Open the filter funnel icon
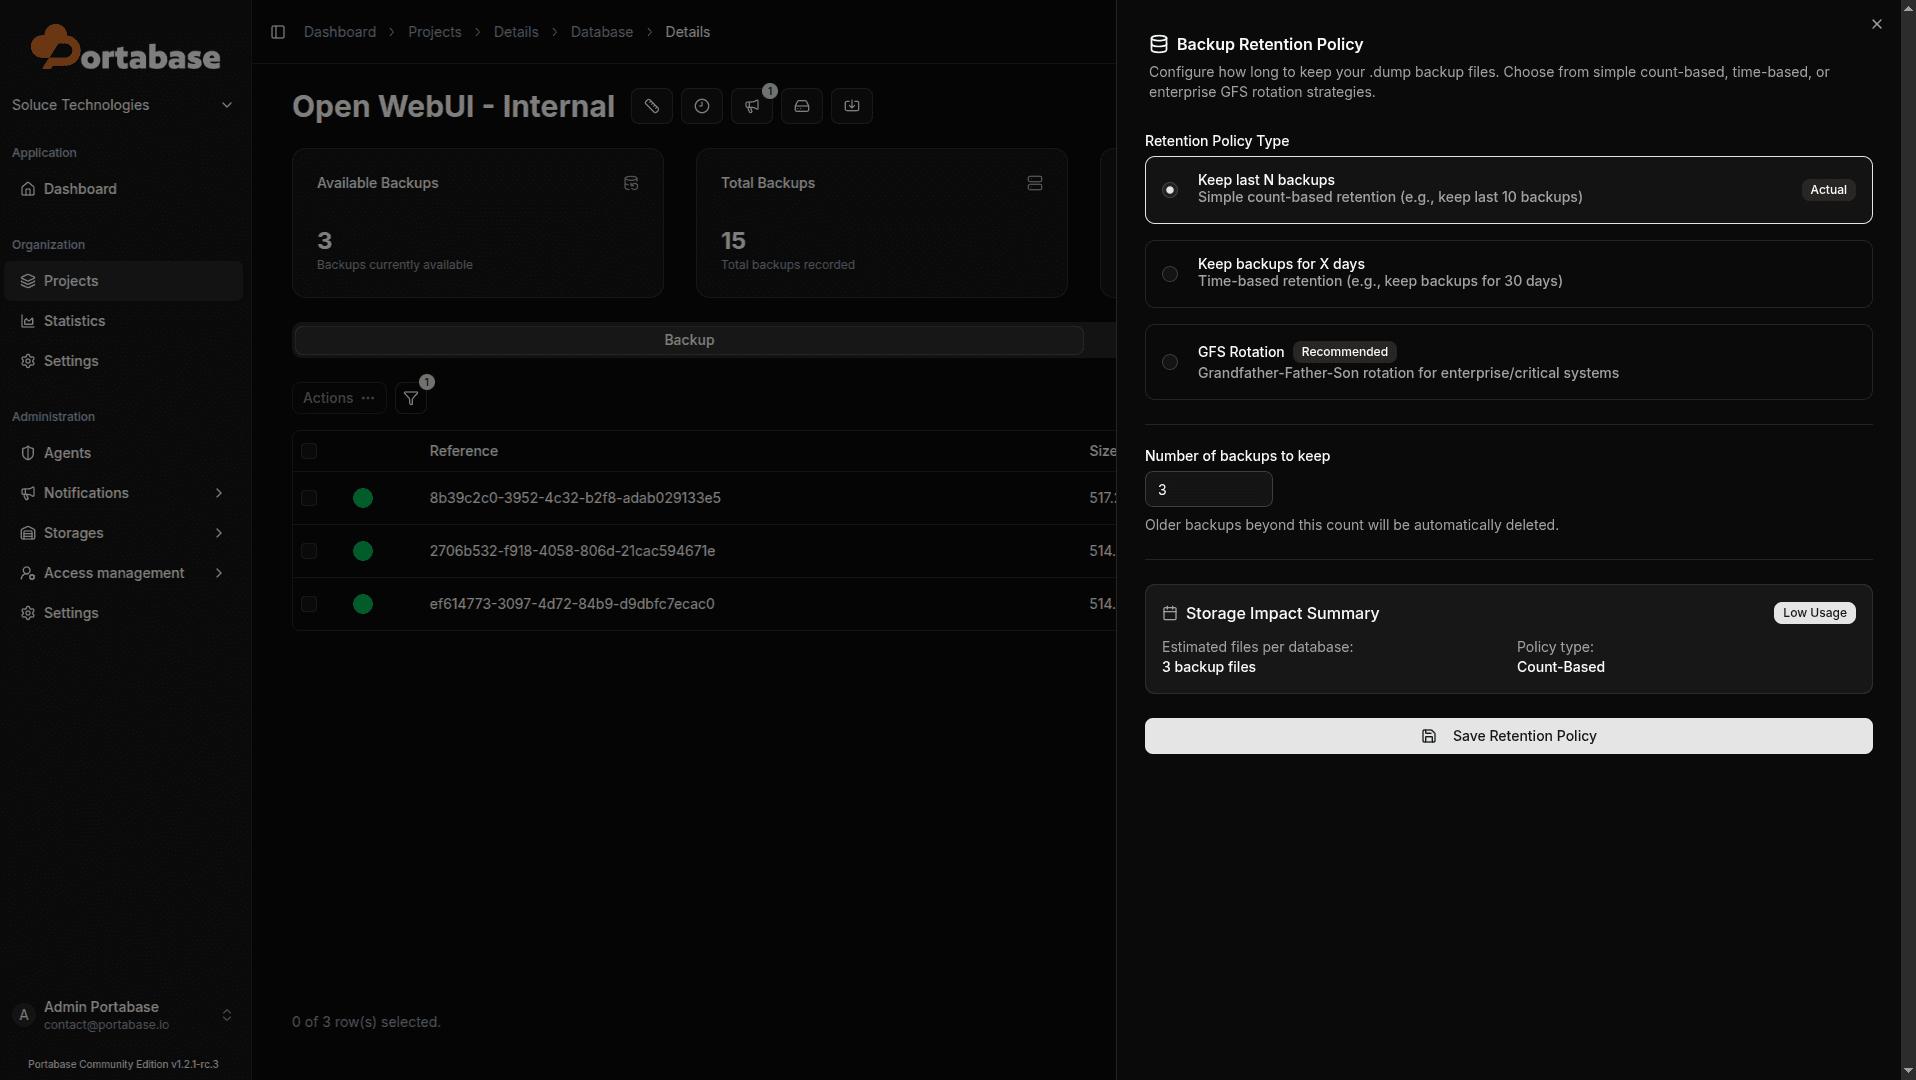Viewport: 1916px width, 1080px height. pos(411,398)
